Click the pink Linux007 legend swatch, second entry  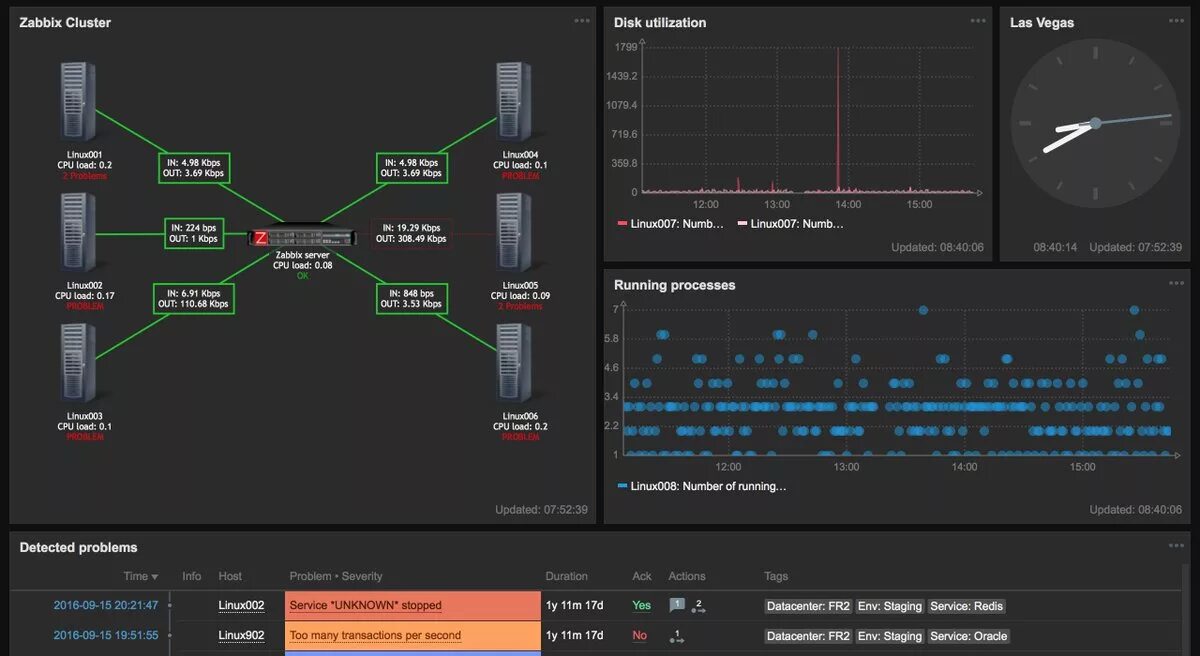tap(742, 224)
